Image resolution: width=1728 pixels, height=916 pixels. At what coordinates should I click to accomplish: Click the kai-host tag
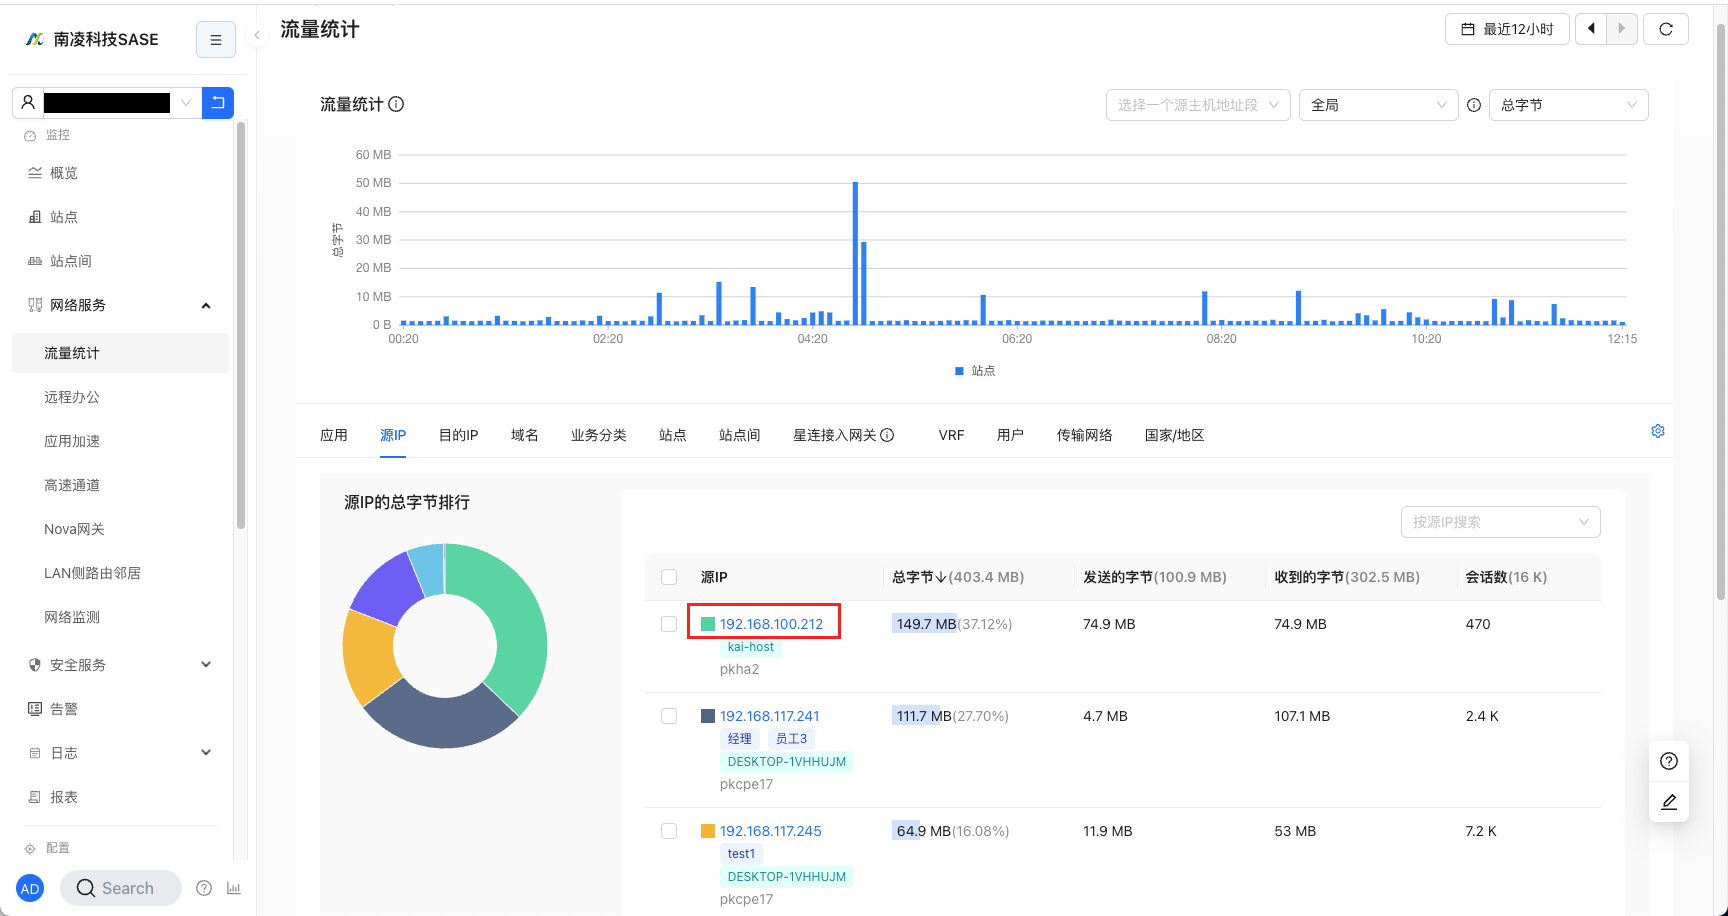[x=750, y=647]
